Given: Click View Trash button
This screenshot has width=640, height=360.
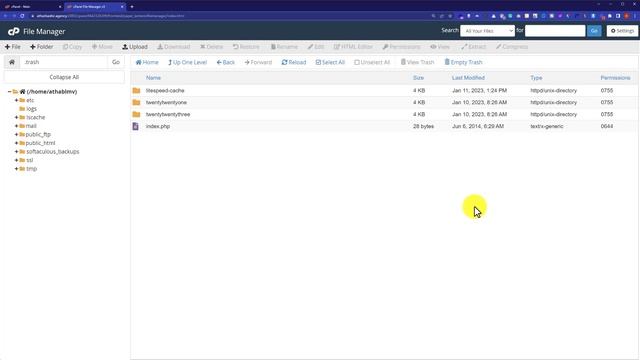Looking at the screenshot, I should (417, 62).
